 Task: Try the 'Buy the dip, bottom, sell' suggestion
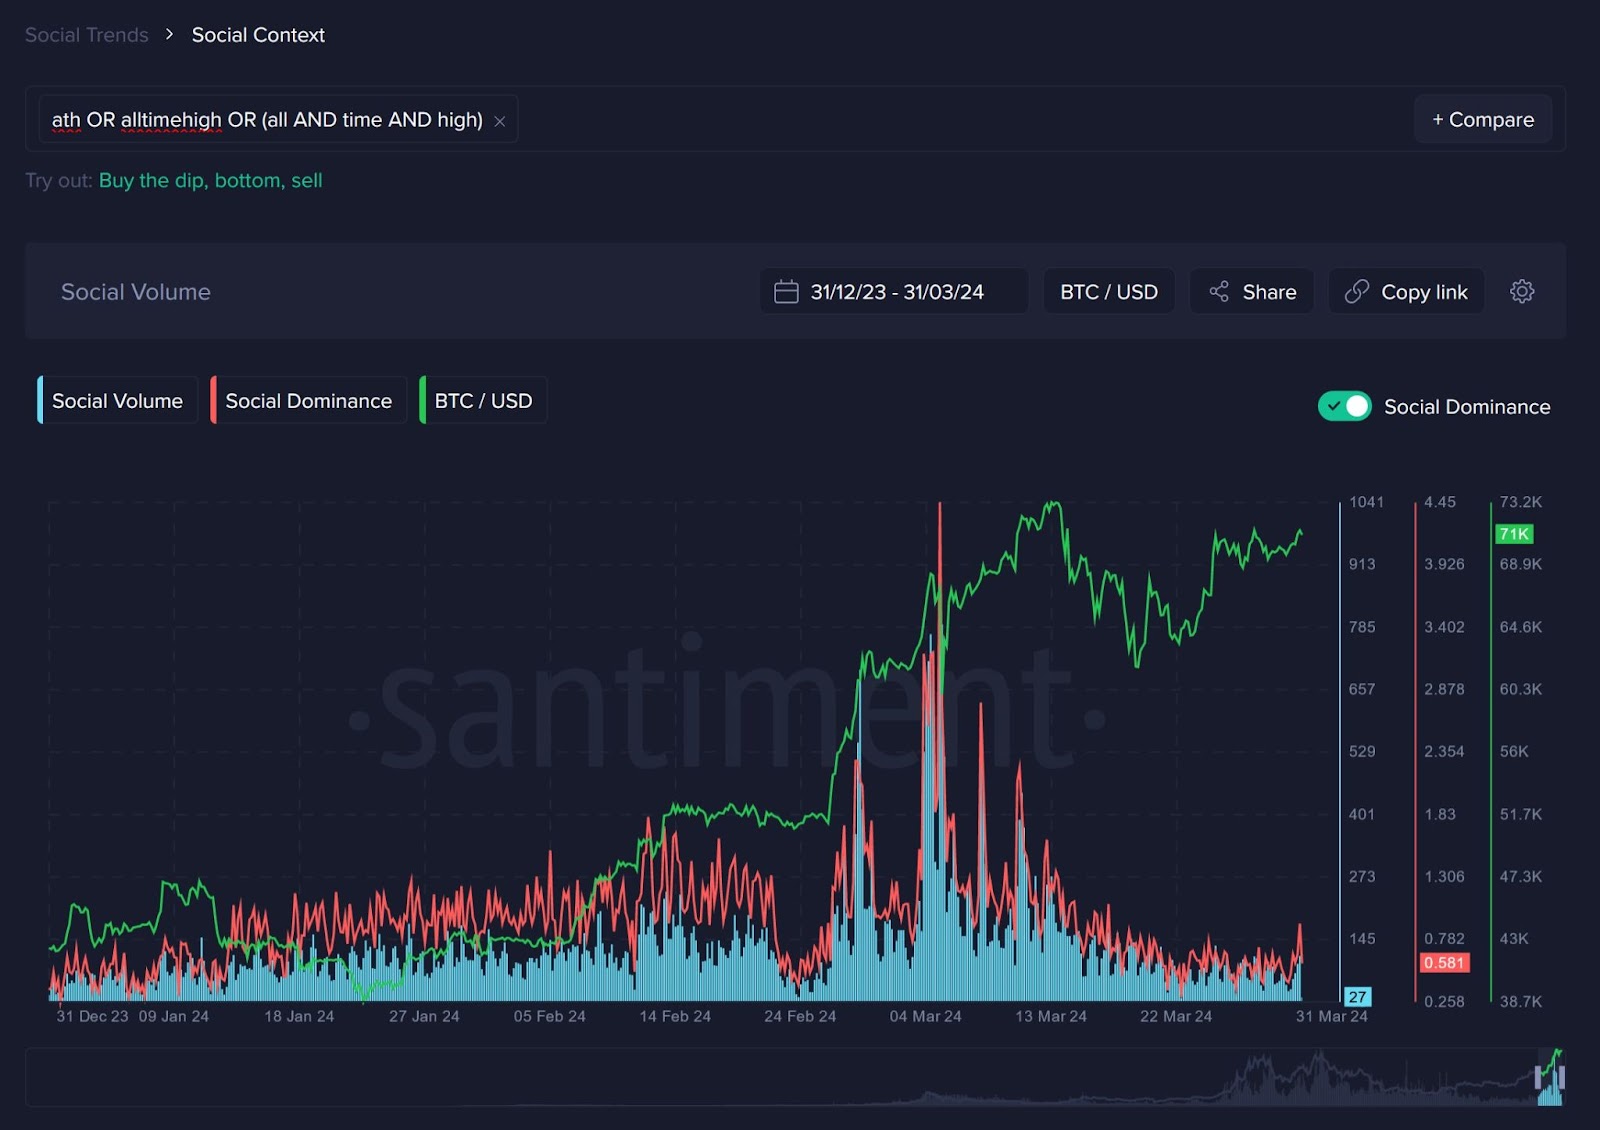[x=210, y=180]
